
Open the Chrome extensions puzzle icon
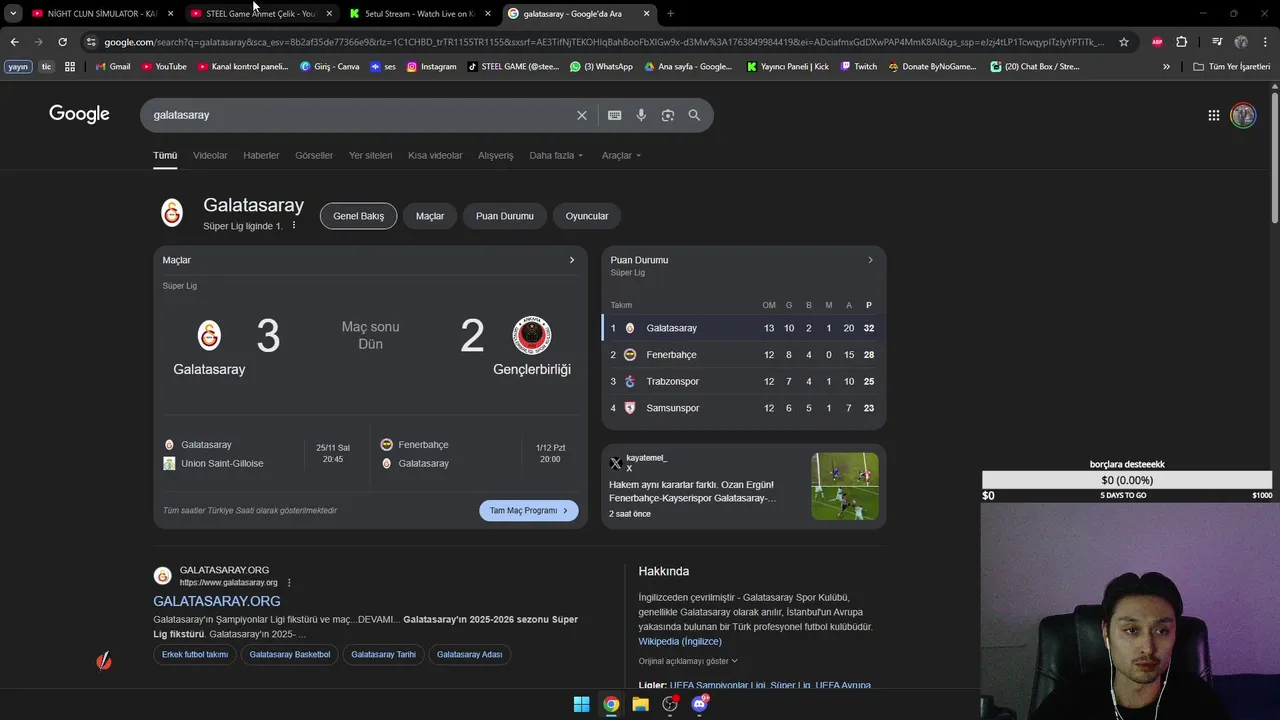(1181, 42)
